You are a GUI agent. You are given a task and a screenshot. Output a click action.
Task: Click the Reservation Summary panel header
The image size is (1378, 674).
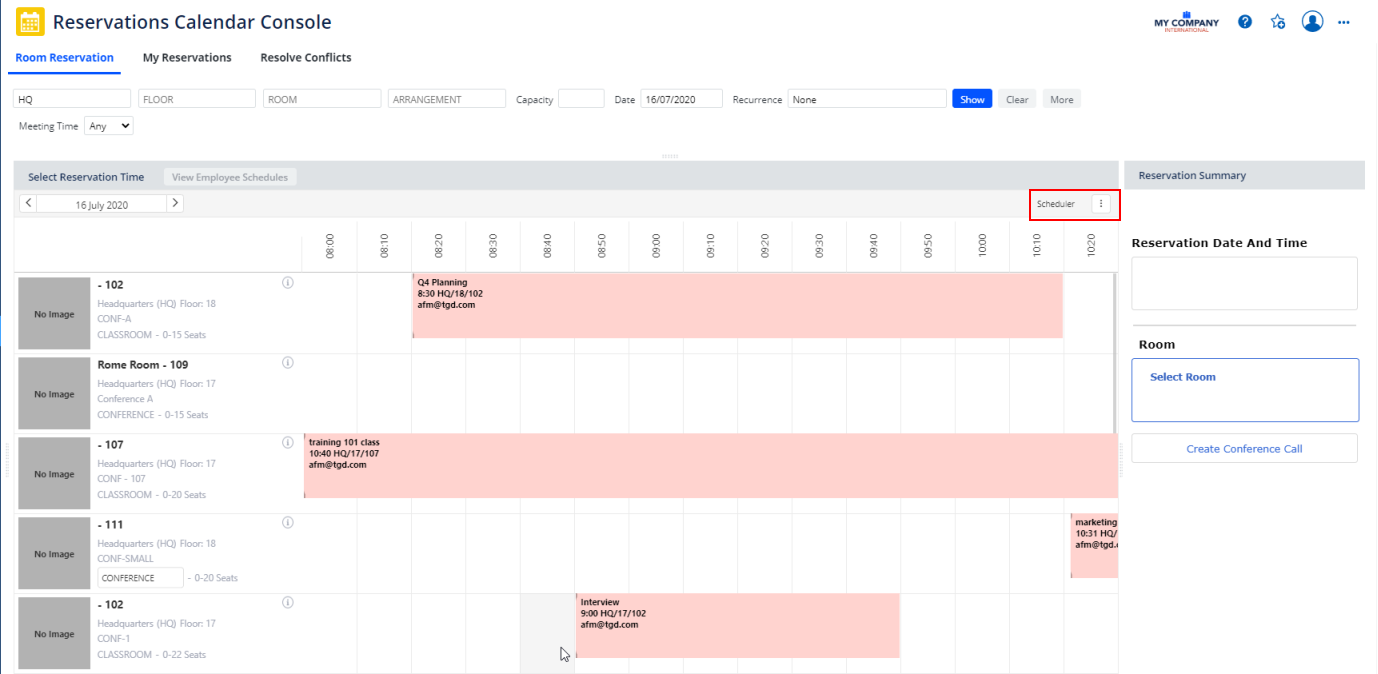click(x=1244, y=175)
